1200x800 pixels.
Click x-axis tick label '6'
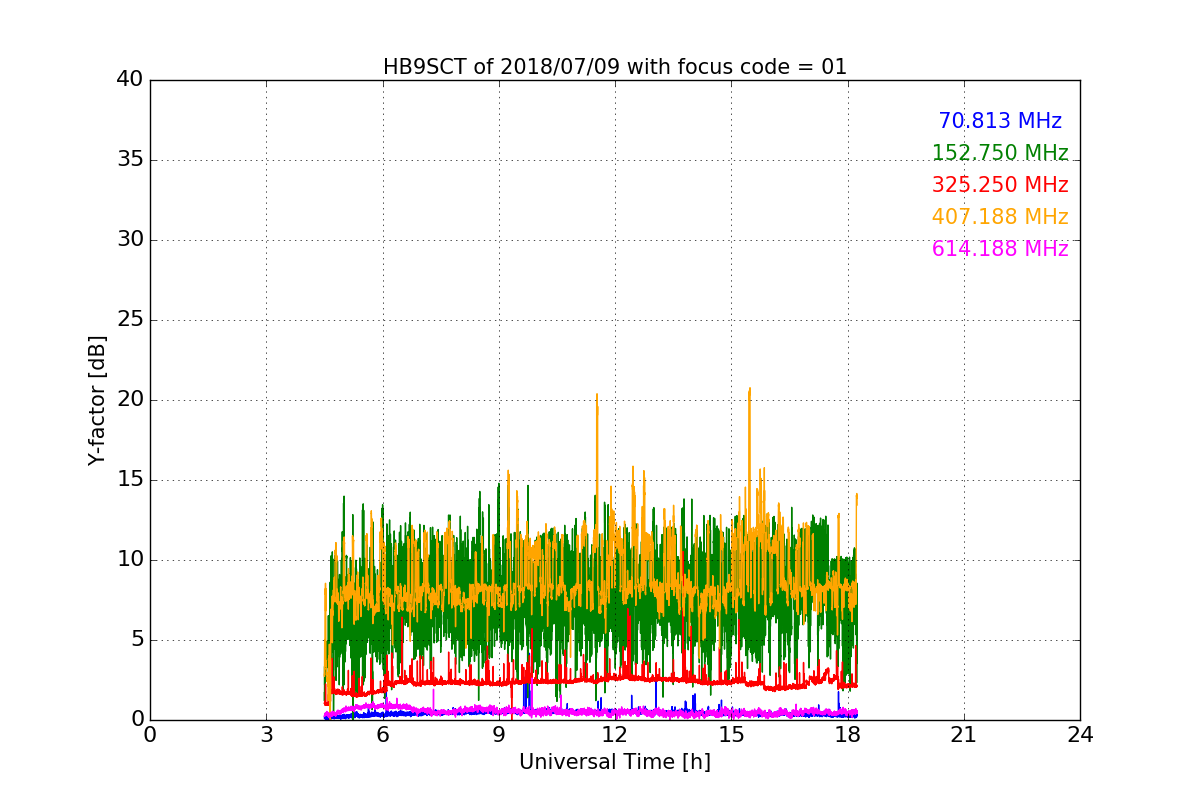point(382,735)
